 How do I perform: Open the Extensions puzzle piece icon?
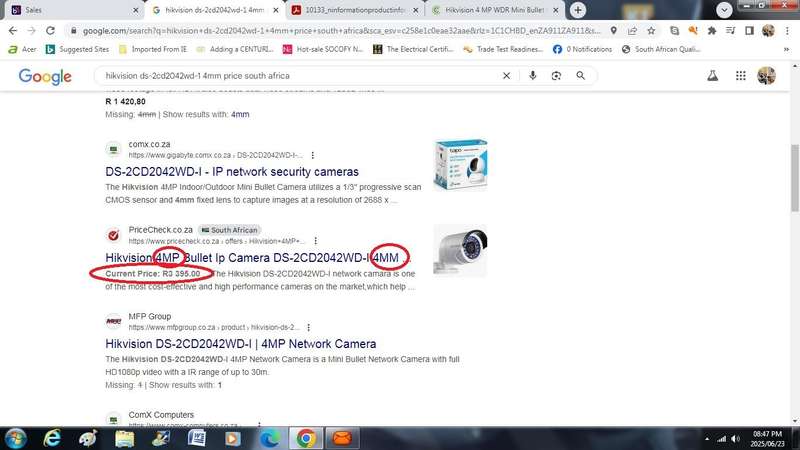coord(712,31)
